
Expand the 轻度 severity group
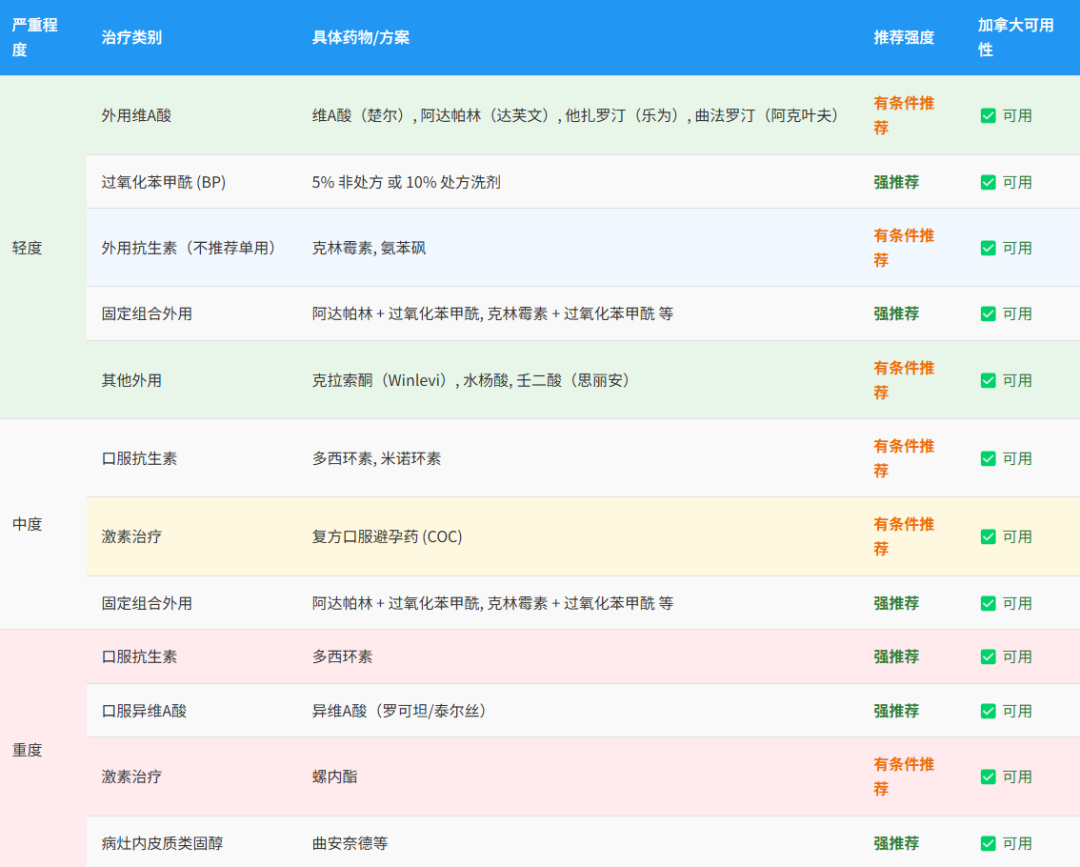(28, 248)
